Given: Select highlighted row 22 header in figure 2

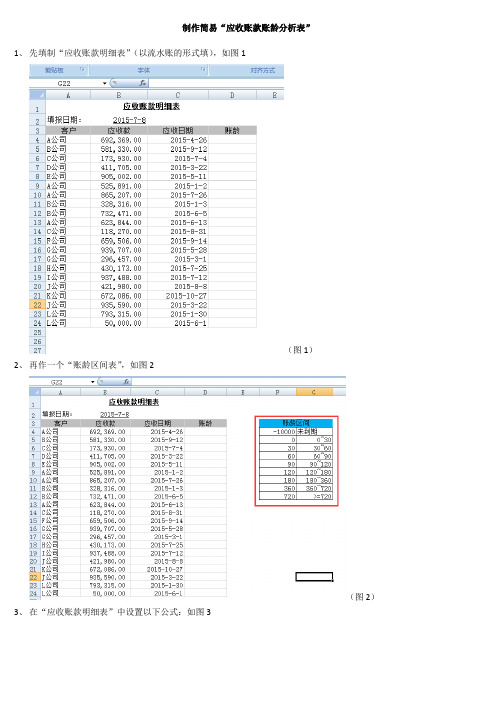Looking at the screenshot, I should [x=34, y=577].
